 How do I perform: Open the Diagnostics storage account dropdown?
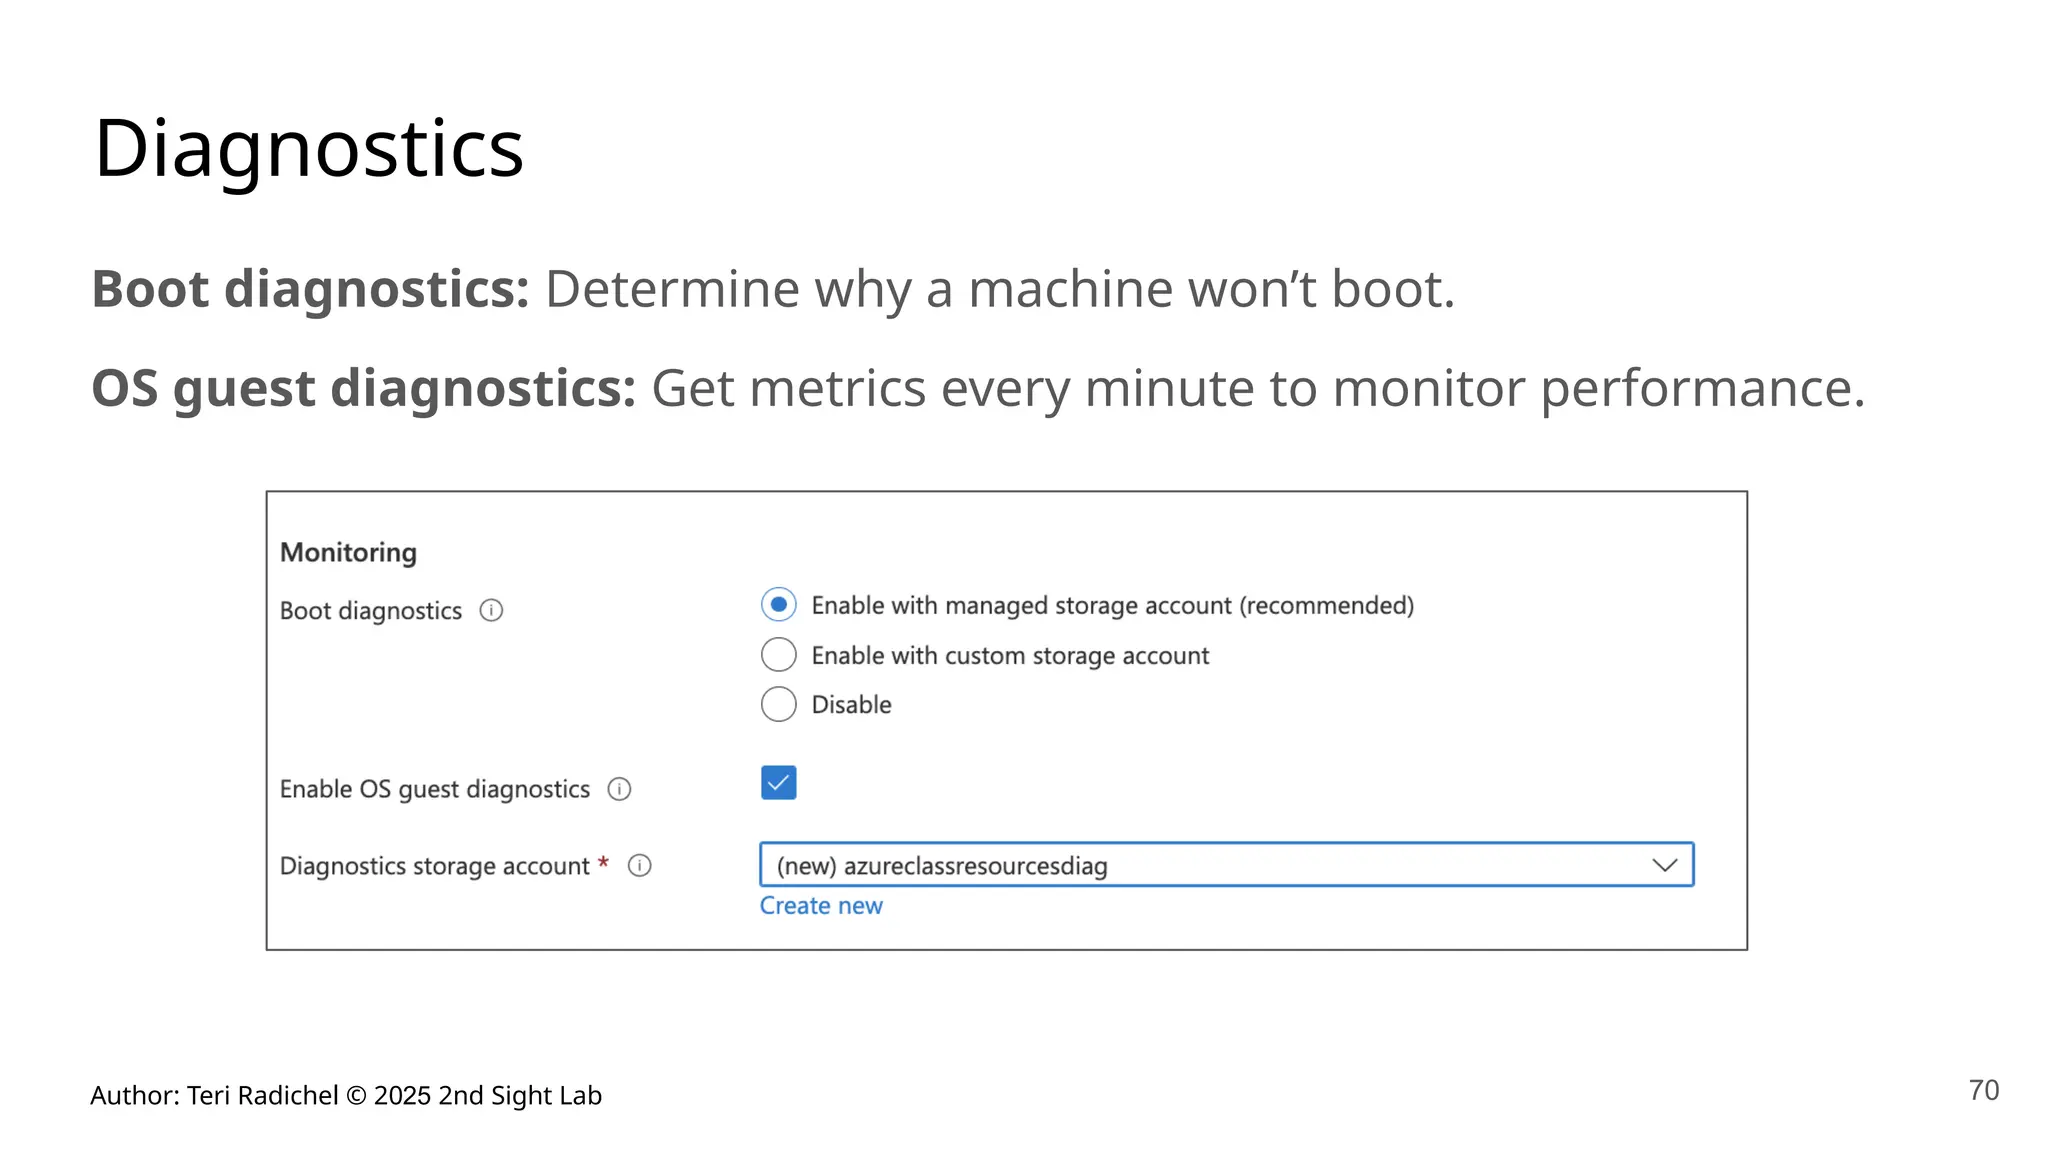point(1227,865)
